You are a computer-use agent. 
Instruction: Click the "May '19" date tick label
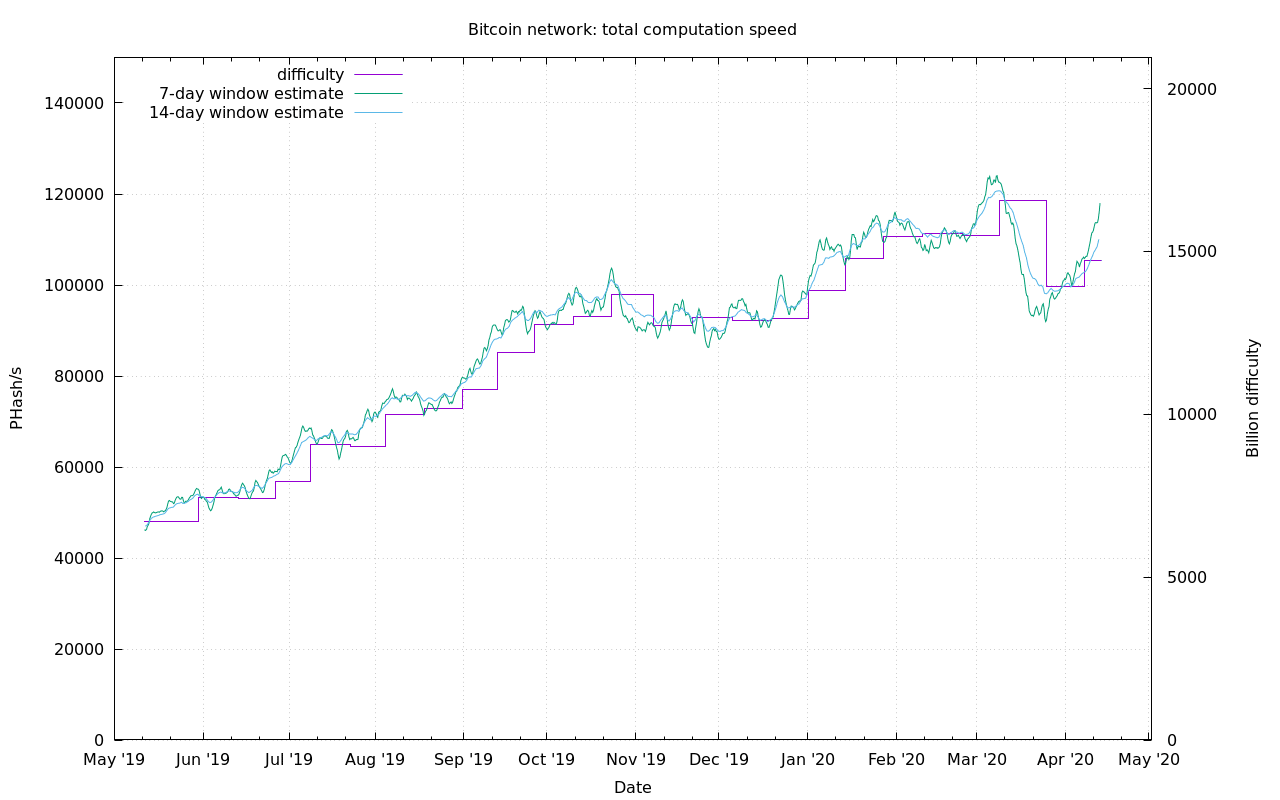click(x=114, y=760)
